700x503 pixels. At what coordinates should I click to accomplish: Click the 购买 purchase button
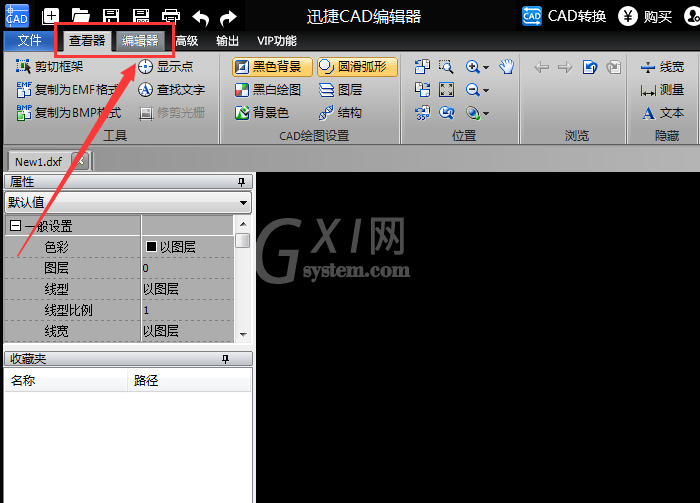click(645, 17)
